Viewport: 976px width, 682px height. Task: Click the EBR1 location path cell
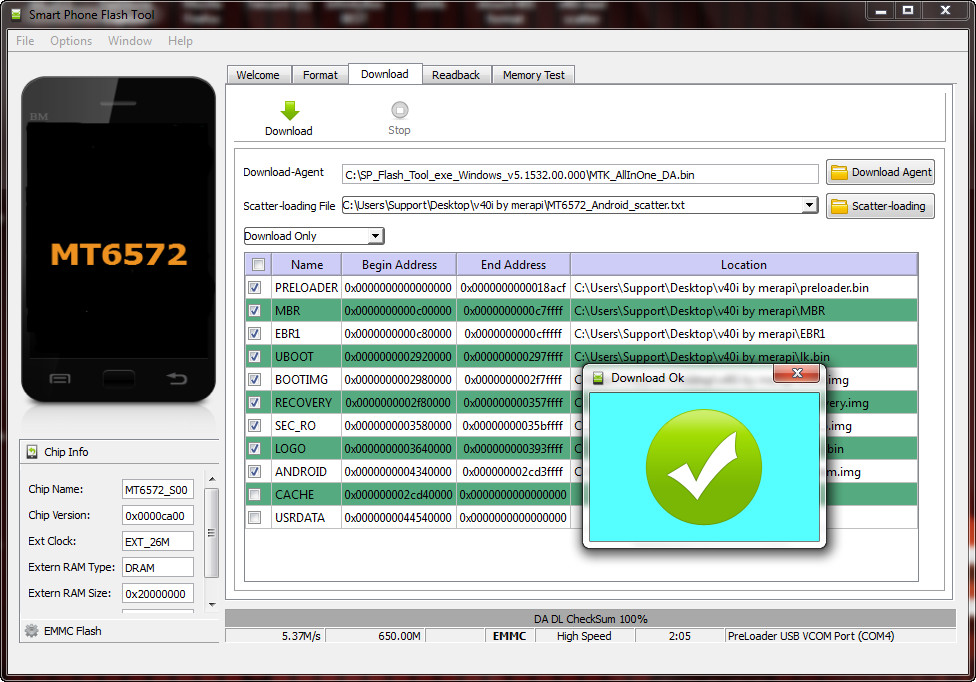(744, 334)
